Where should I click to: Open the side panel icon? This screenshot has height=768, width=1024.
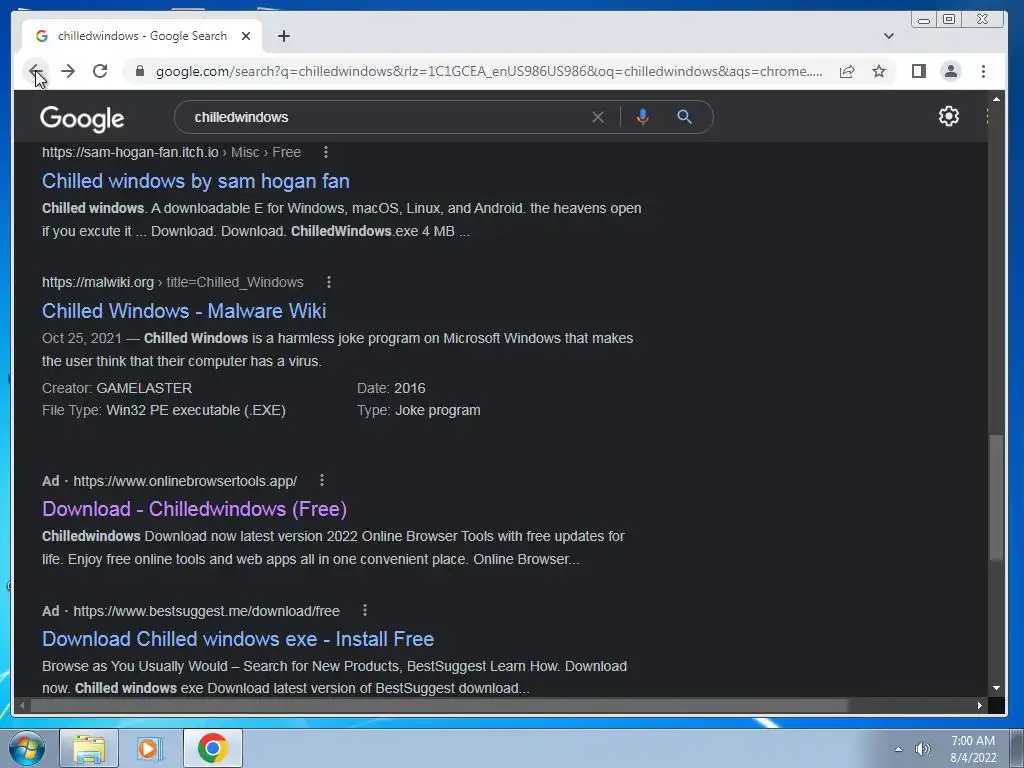point(919,71)
